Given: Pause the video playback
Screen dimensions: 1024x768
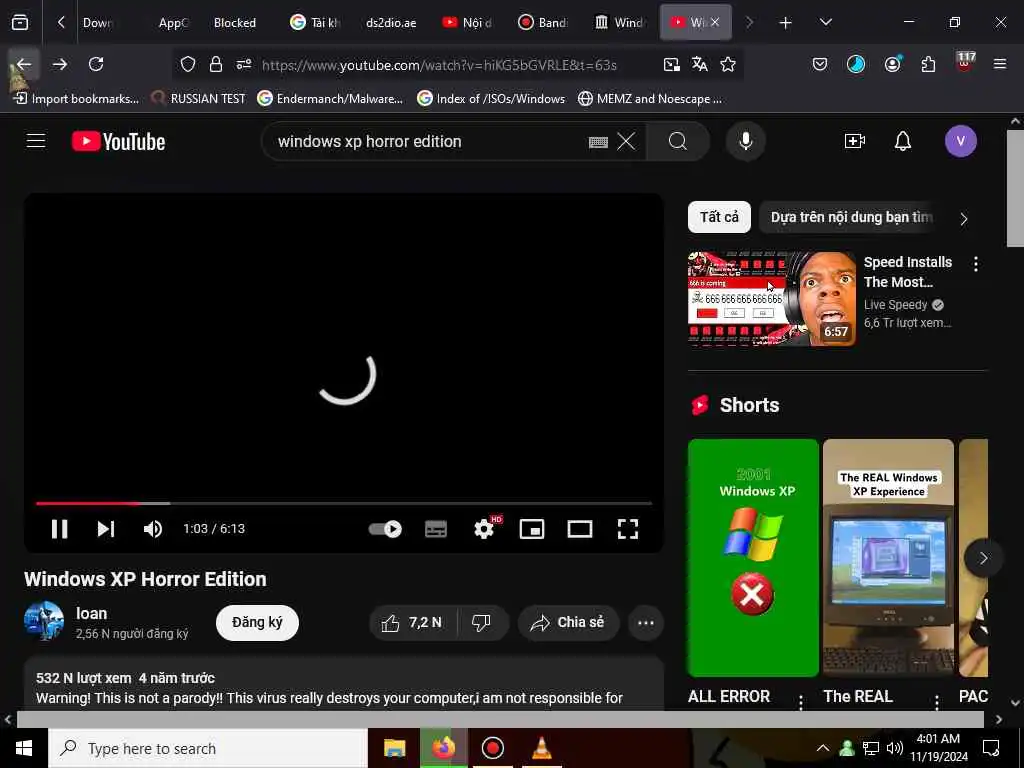Looking at the screenshot, I should tap(59, 528).
